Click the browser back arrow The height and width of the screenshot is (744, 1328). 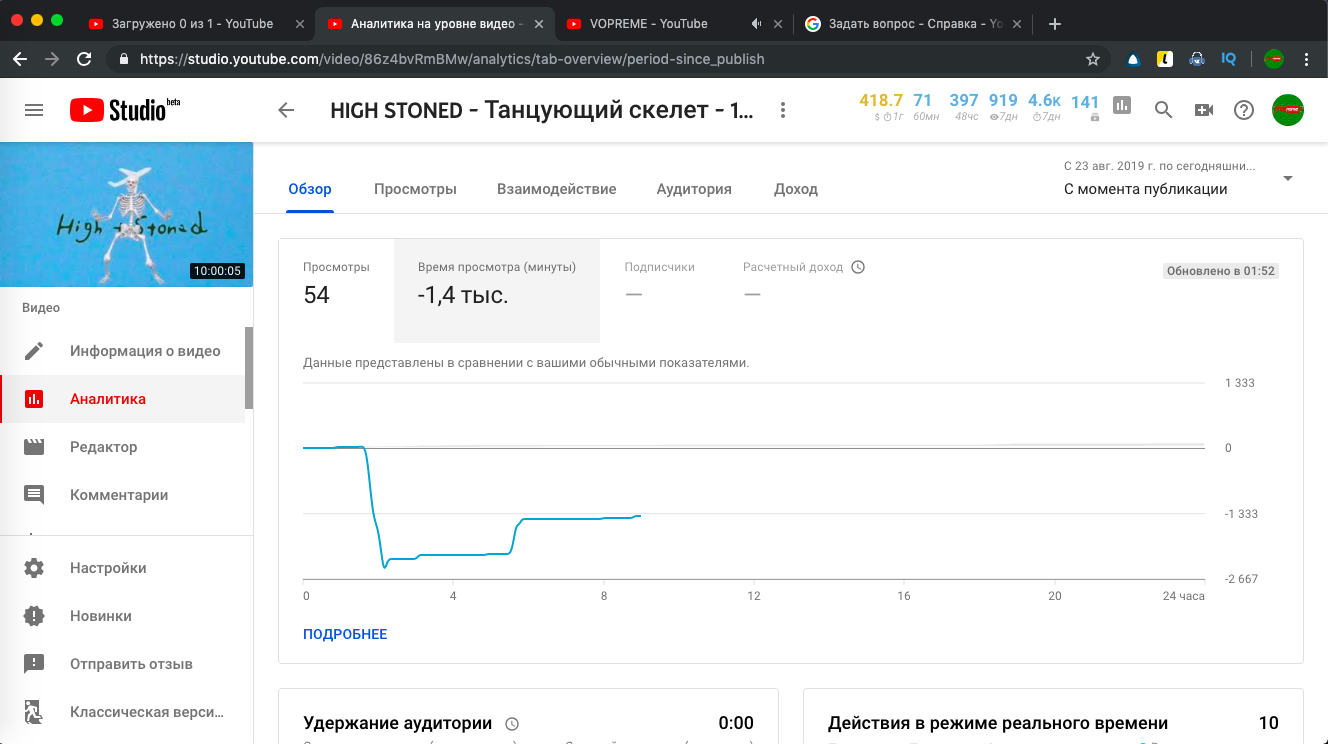pos(20,59)
